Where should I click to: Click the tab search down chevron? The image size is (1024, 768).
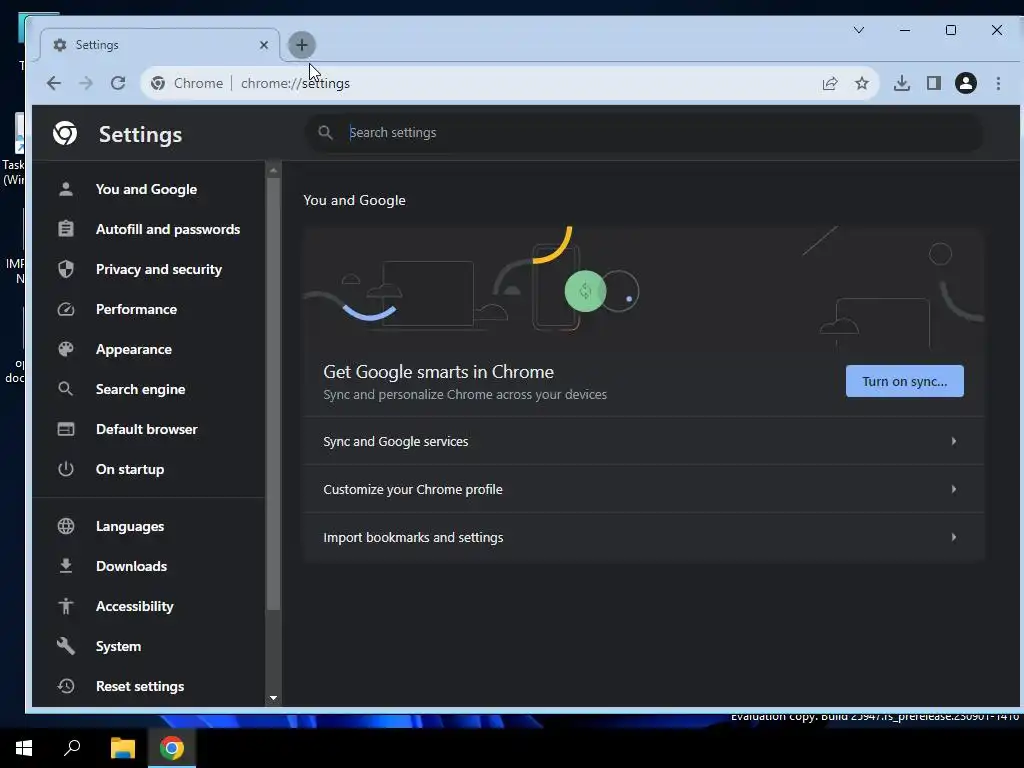point(859,30)
